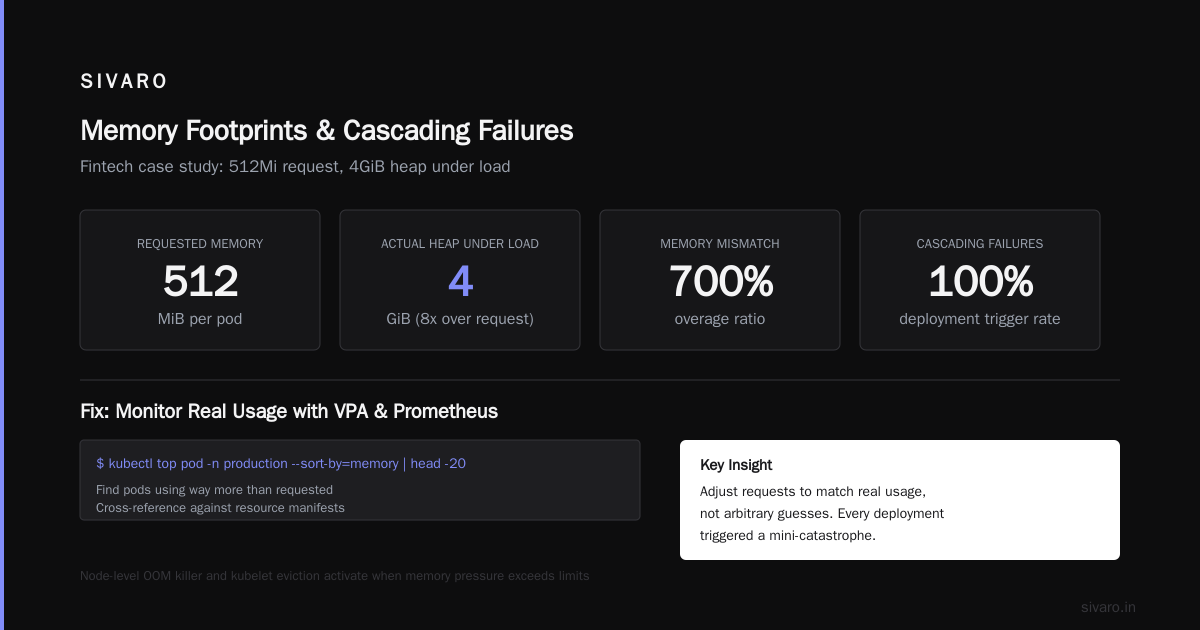
Task: Click the purple number 4 value
Action: click(x=460, y=282)
